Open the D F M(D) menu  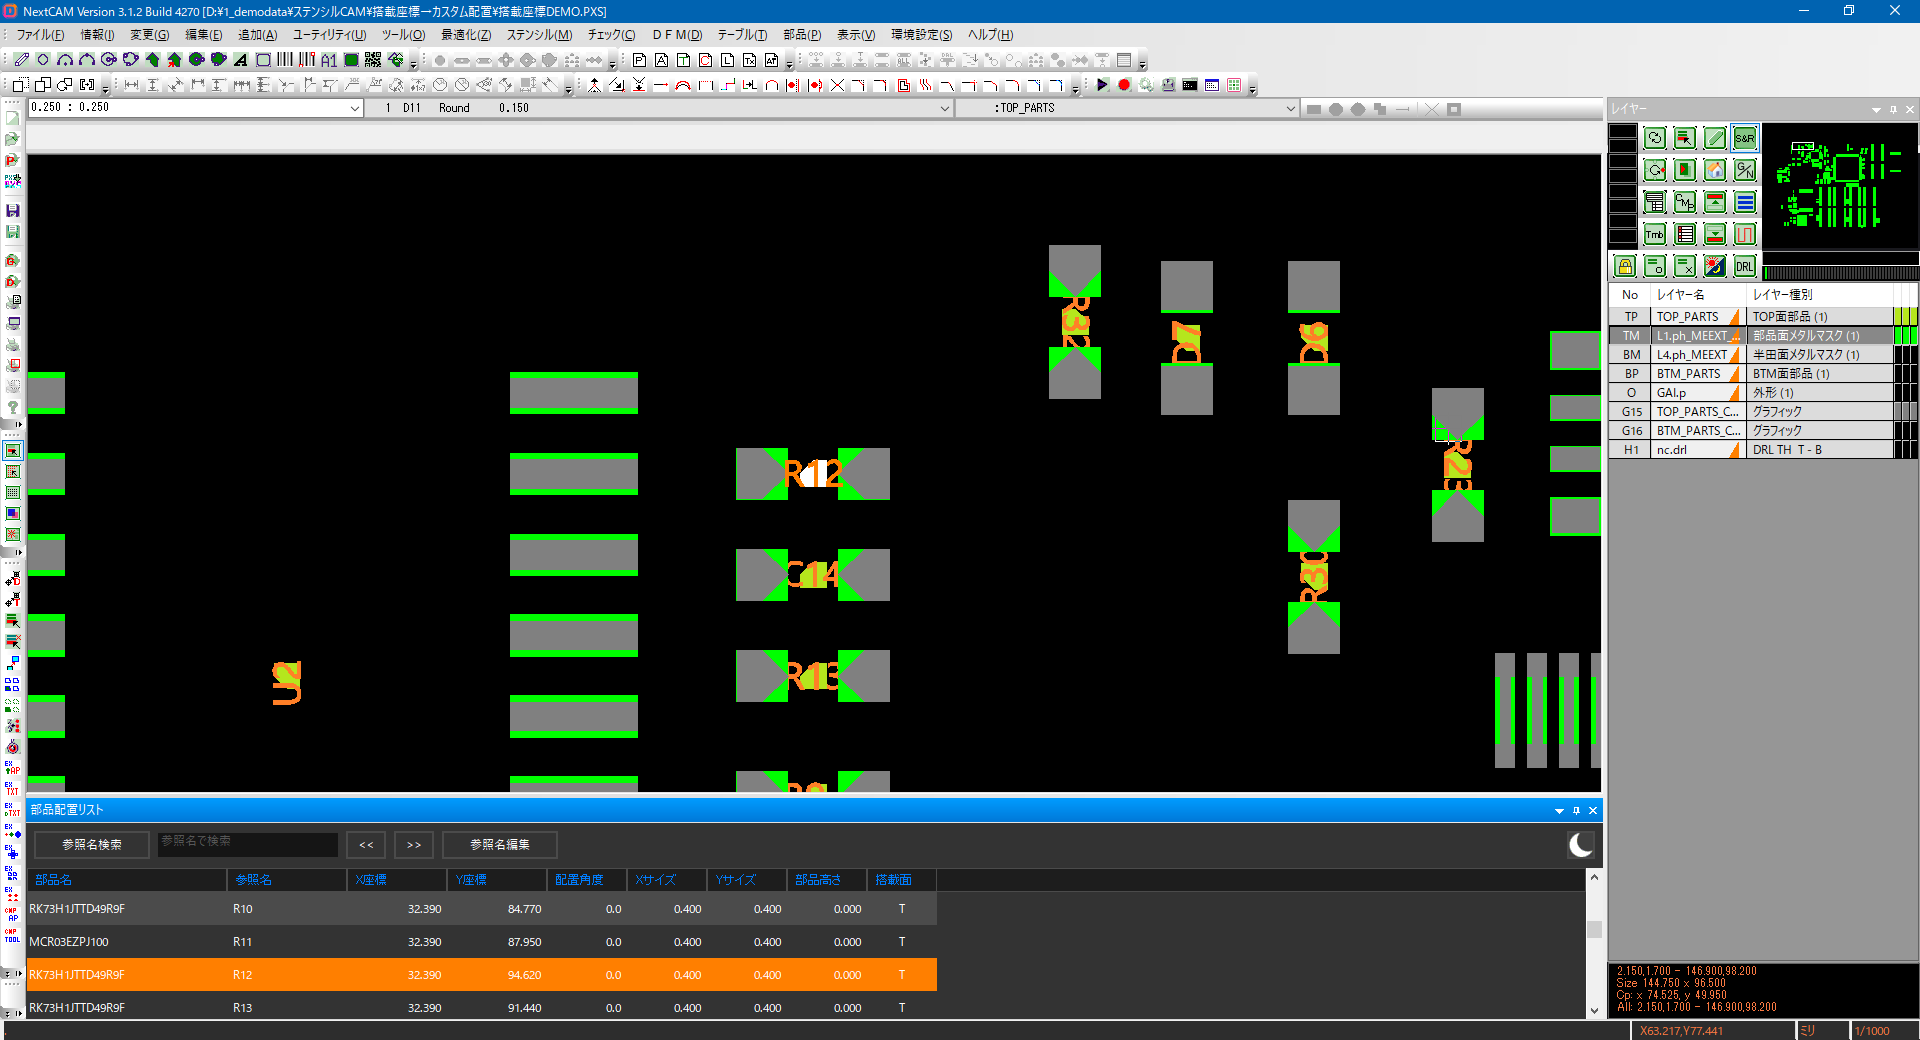pos(677,35)
